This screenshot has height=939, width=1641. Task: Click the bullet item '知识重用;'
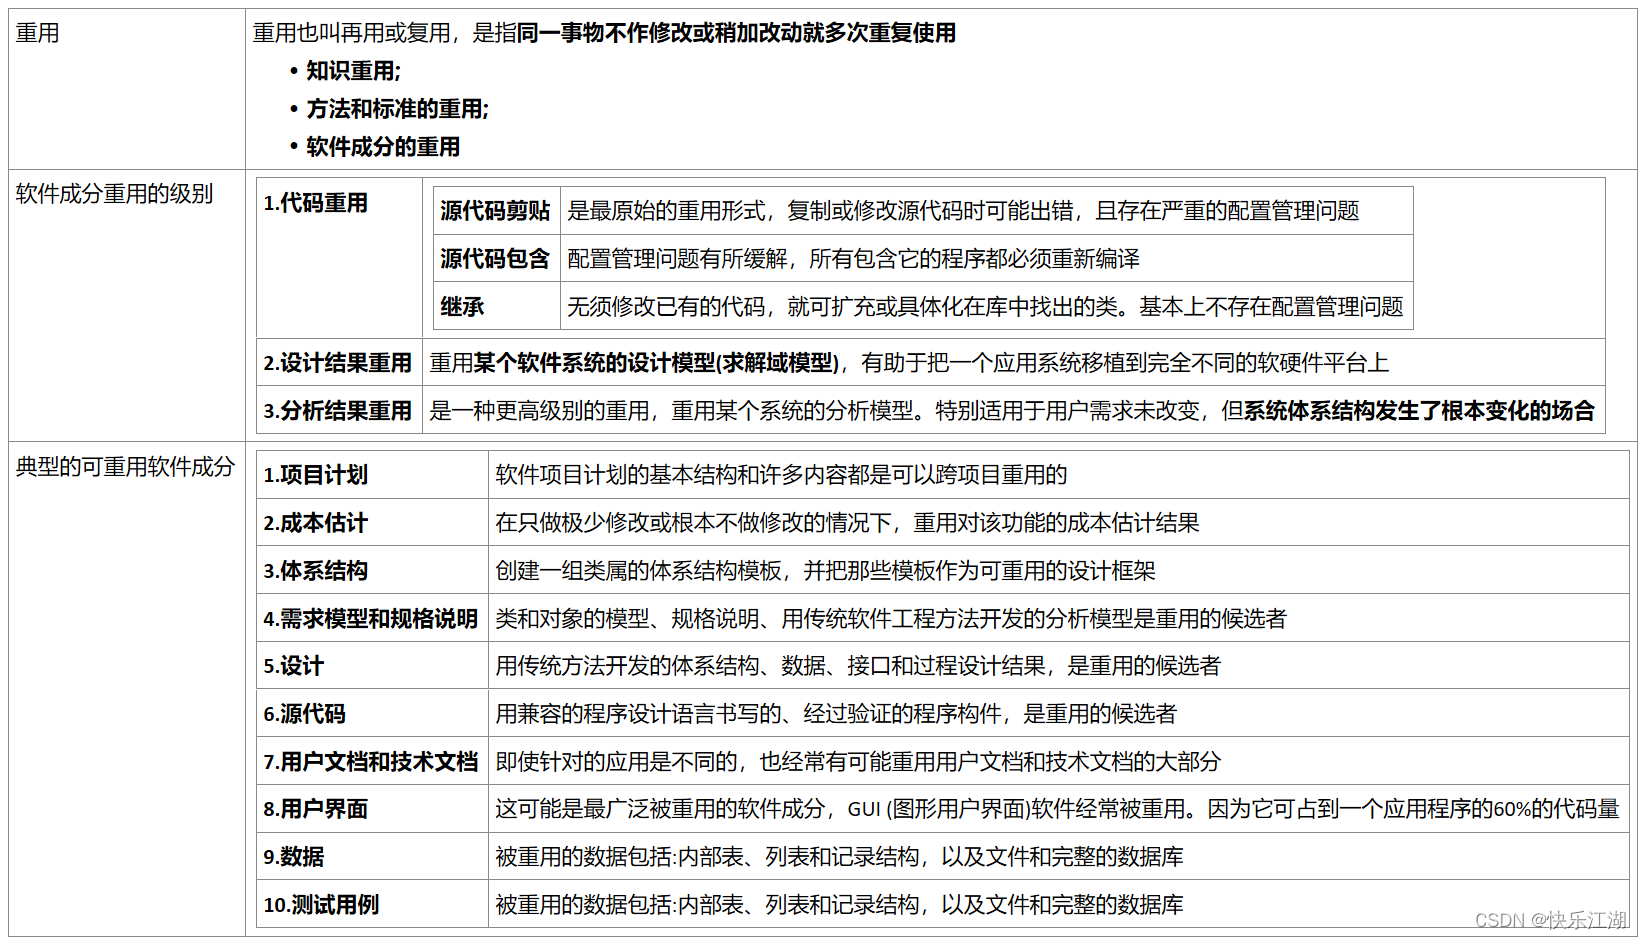click(x=353, y=71)
